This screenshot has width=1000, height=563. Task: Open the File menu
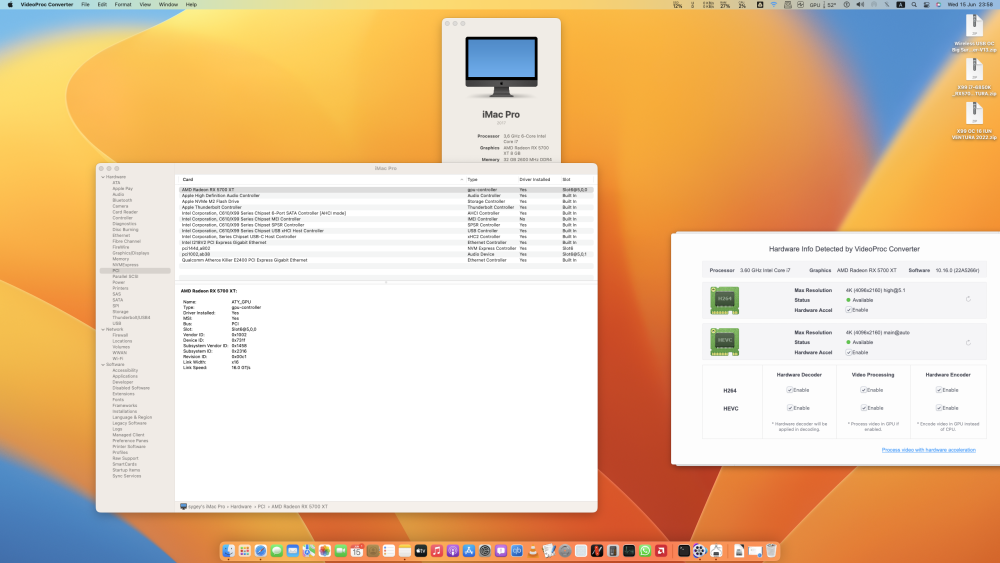pos(85,4)
